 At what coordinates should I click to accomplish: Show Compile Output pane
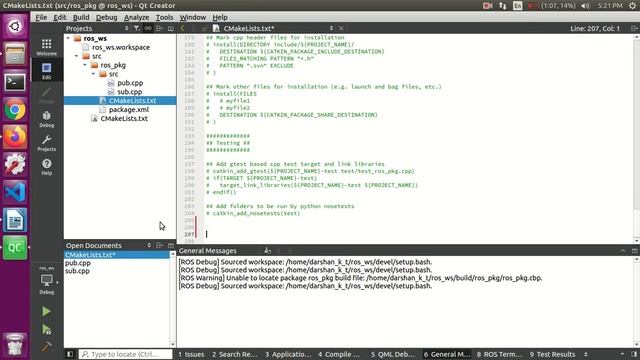(x=339, y=354)
